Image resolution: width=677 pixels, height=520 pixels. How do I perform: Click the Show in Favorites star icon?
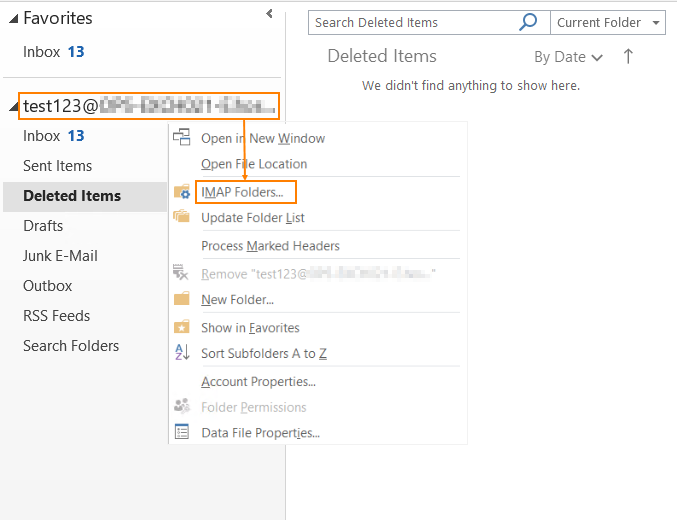click(182, 327)
